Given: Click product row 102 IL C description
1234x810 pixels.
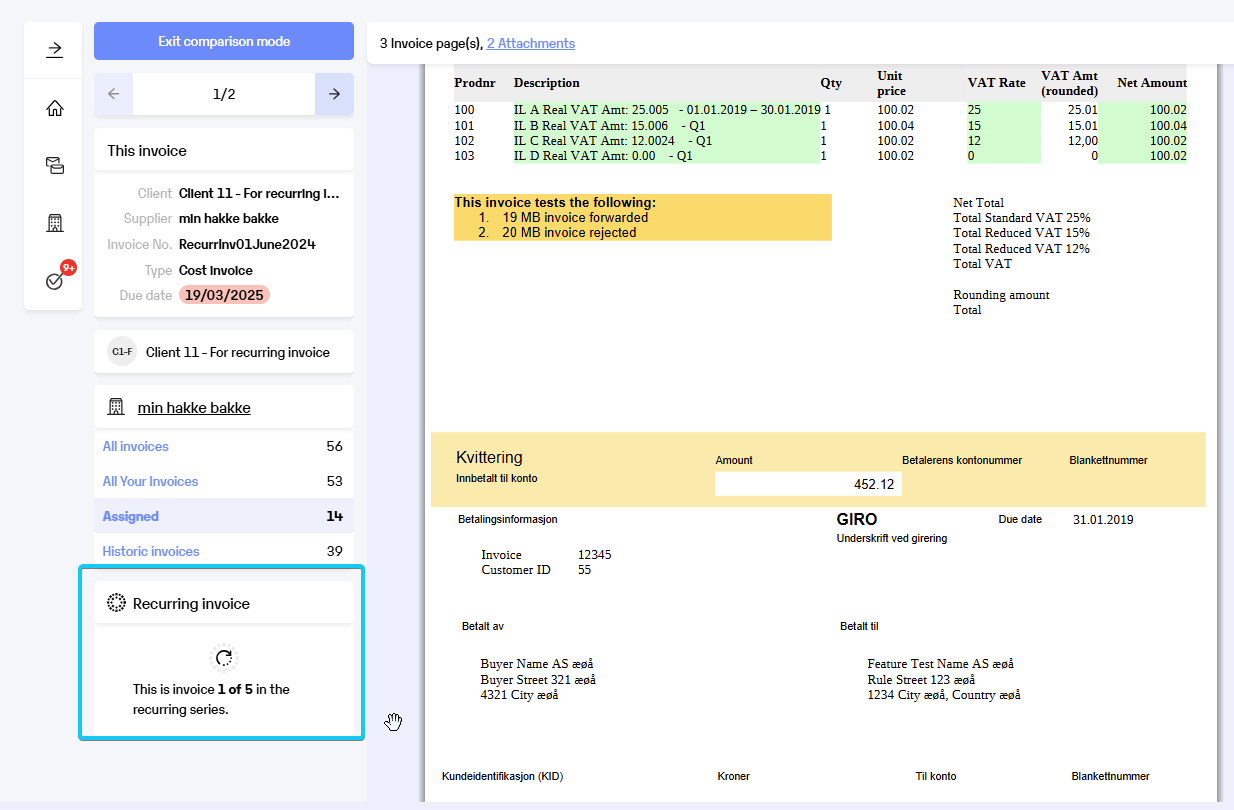Looking at the screenshot, I should [x=613, y=141].
